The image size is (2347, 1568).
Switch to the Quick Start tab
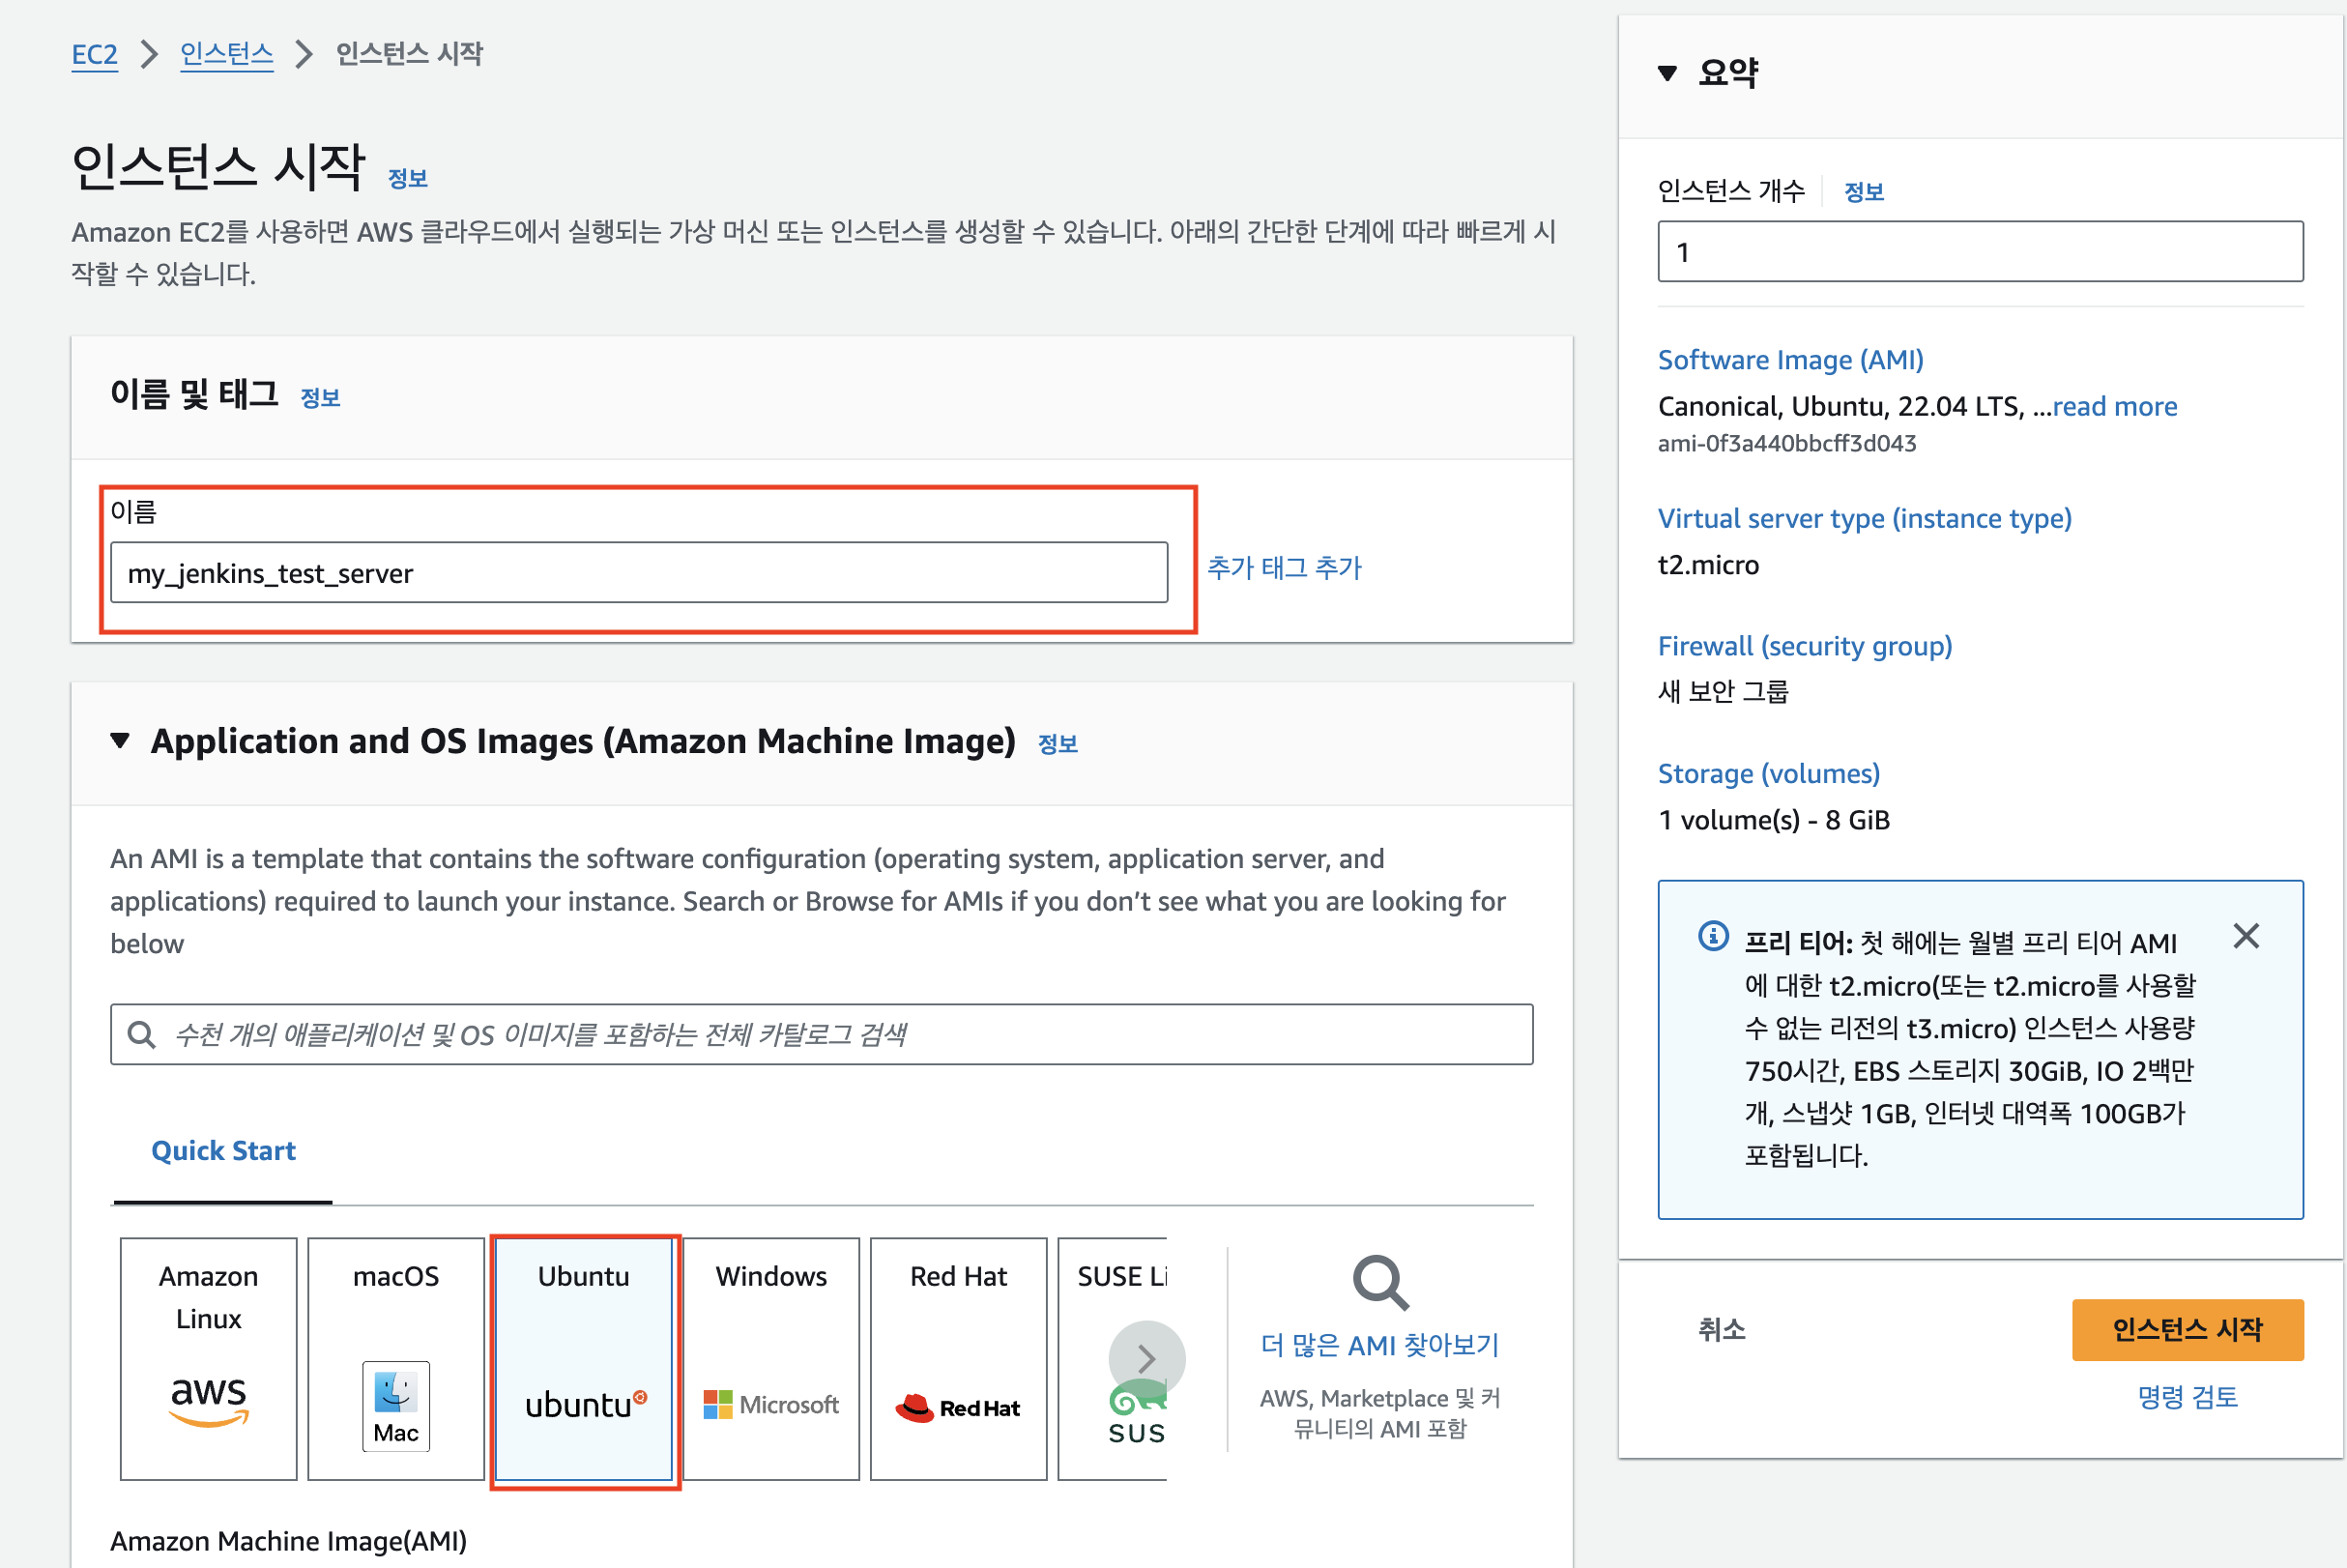coord(223,1150)
